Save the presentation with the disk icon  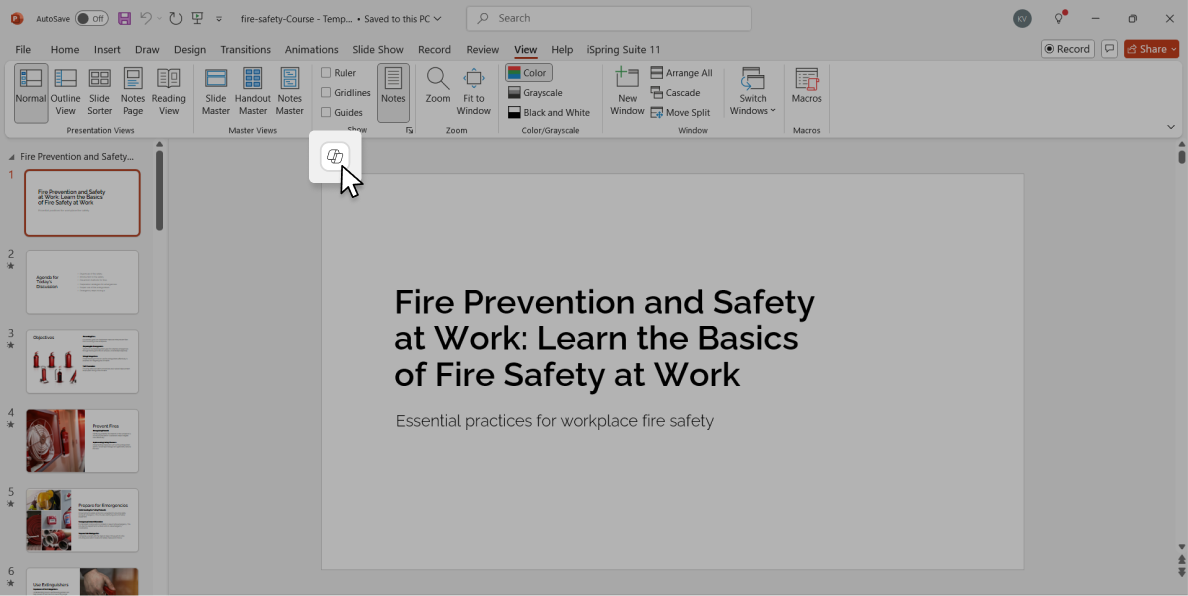point(124,18)
